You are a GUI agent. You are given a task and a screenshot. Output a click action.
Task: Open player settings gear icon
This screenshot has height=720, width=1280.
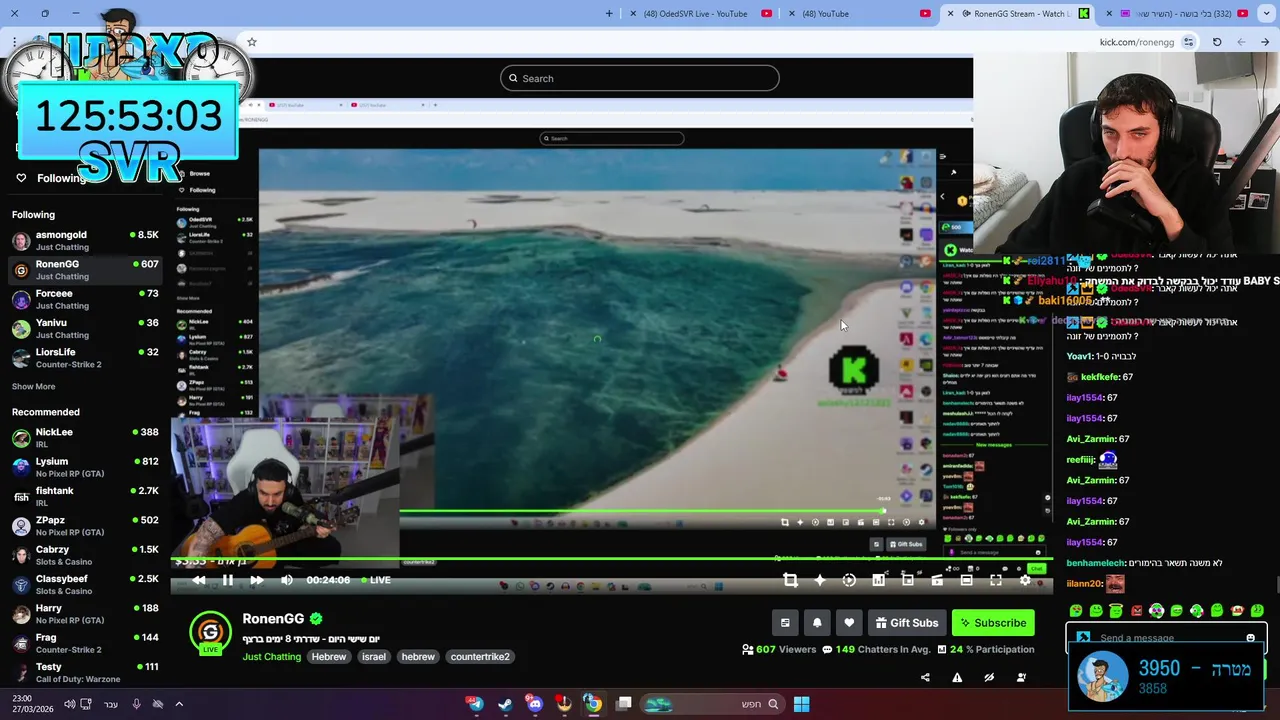tap(1025, 580)
